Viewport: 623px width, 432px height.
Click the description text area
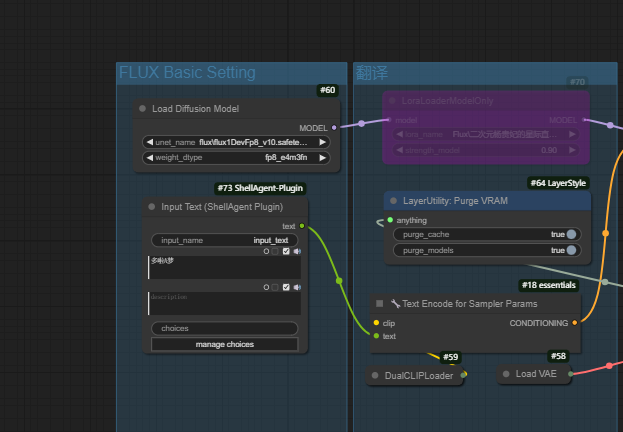pyautogui.click(x=224, y=304)
